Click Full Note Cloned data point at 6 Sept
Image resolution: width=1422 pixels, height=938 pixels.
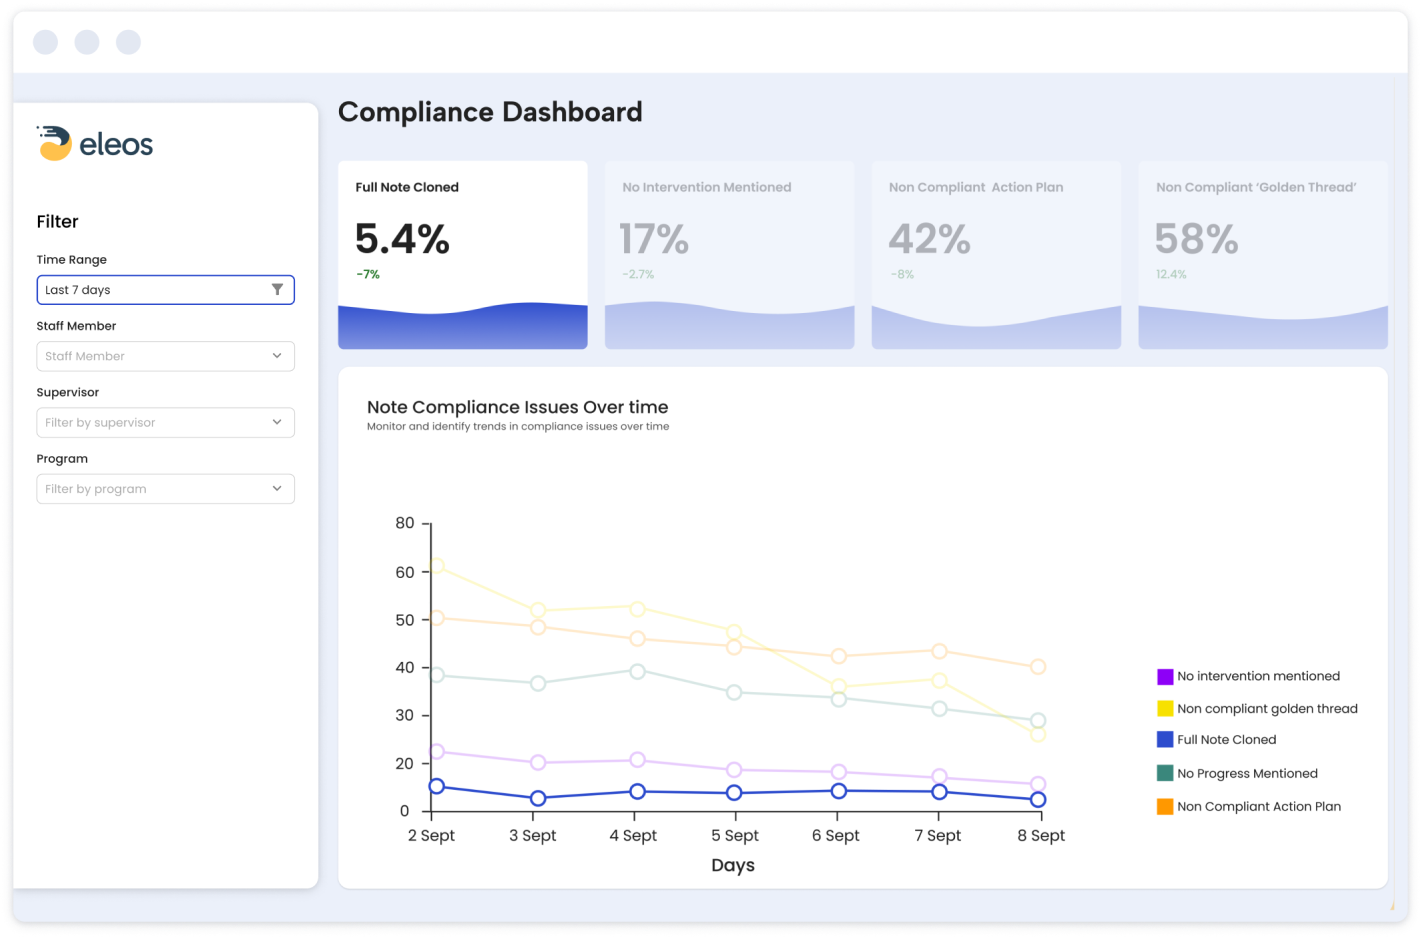click(839, 791)
